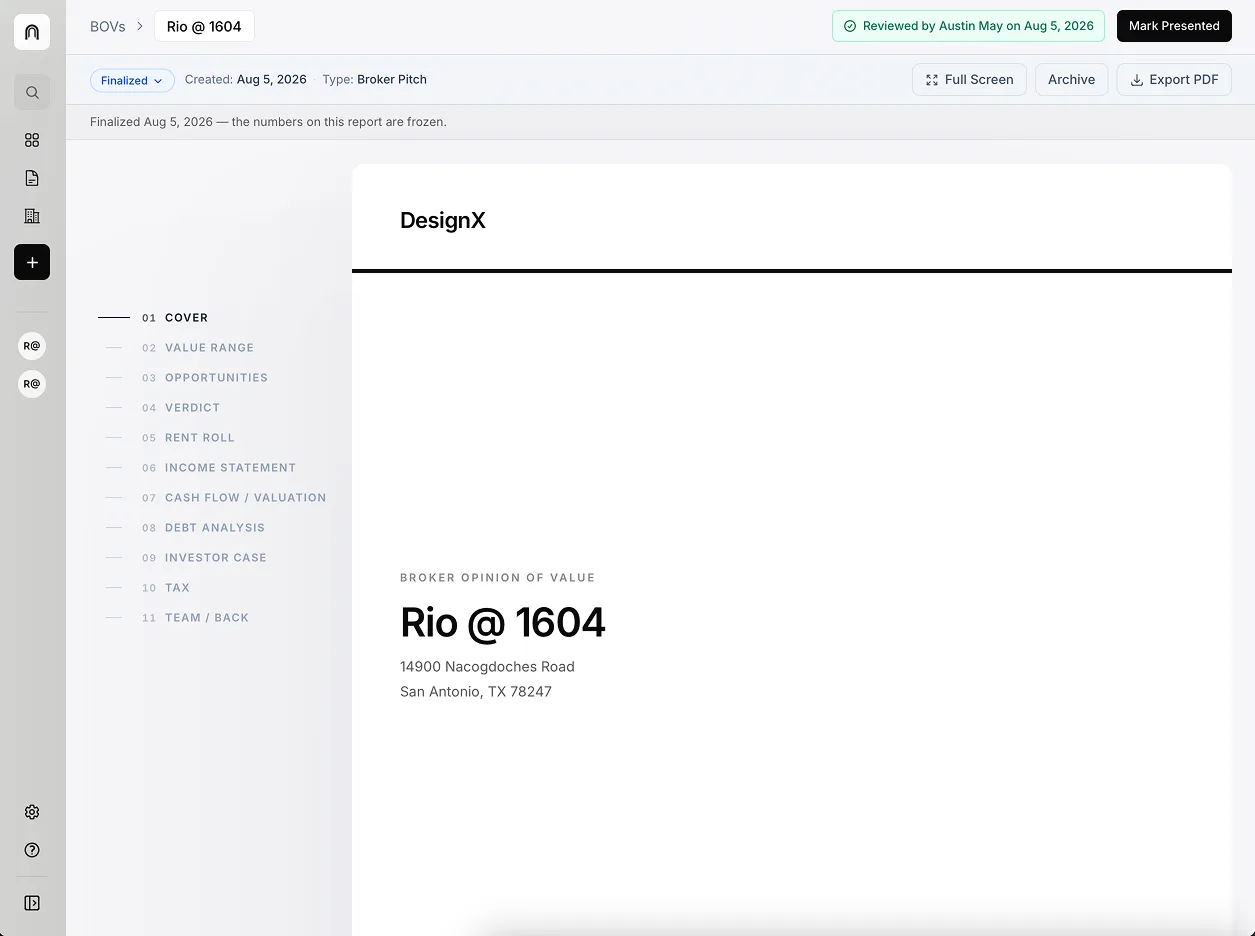Open the documents icon in sidebar
This screenshot has height=936, width=1255.
tap(32, 178)
